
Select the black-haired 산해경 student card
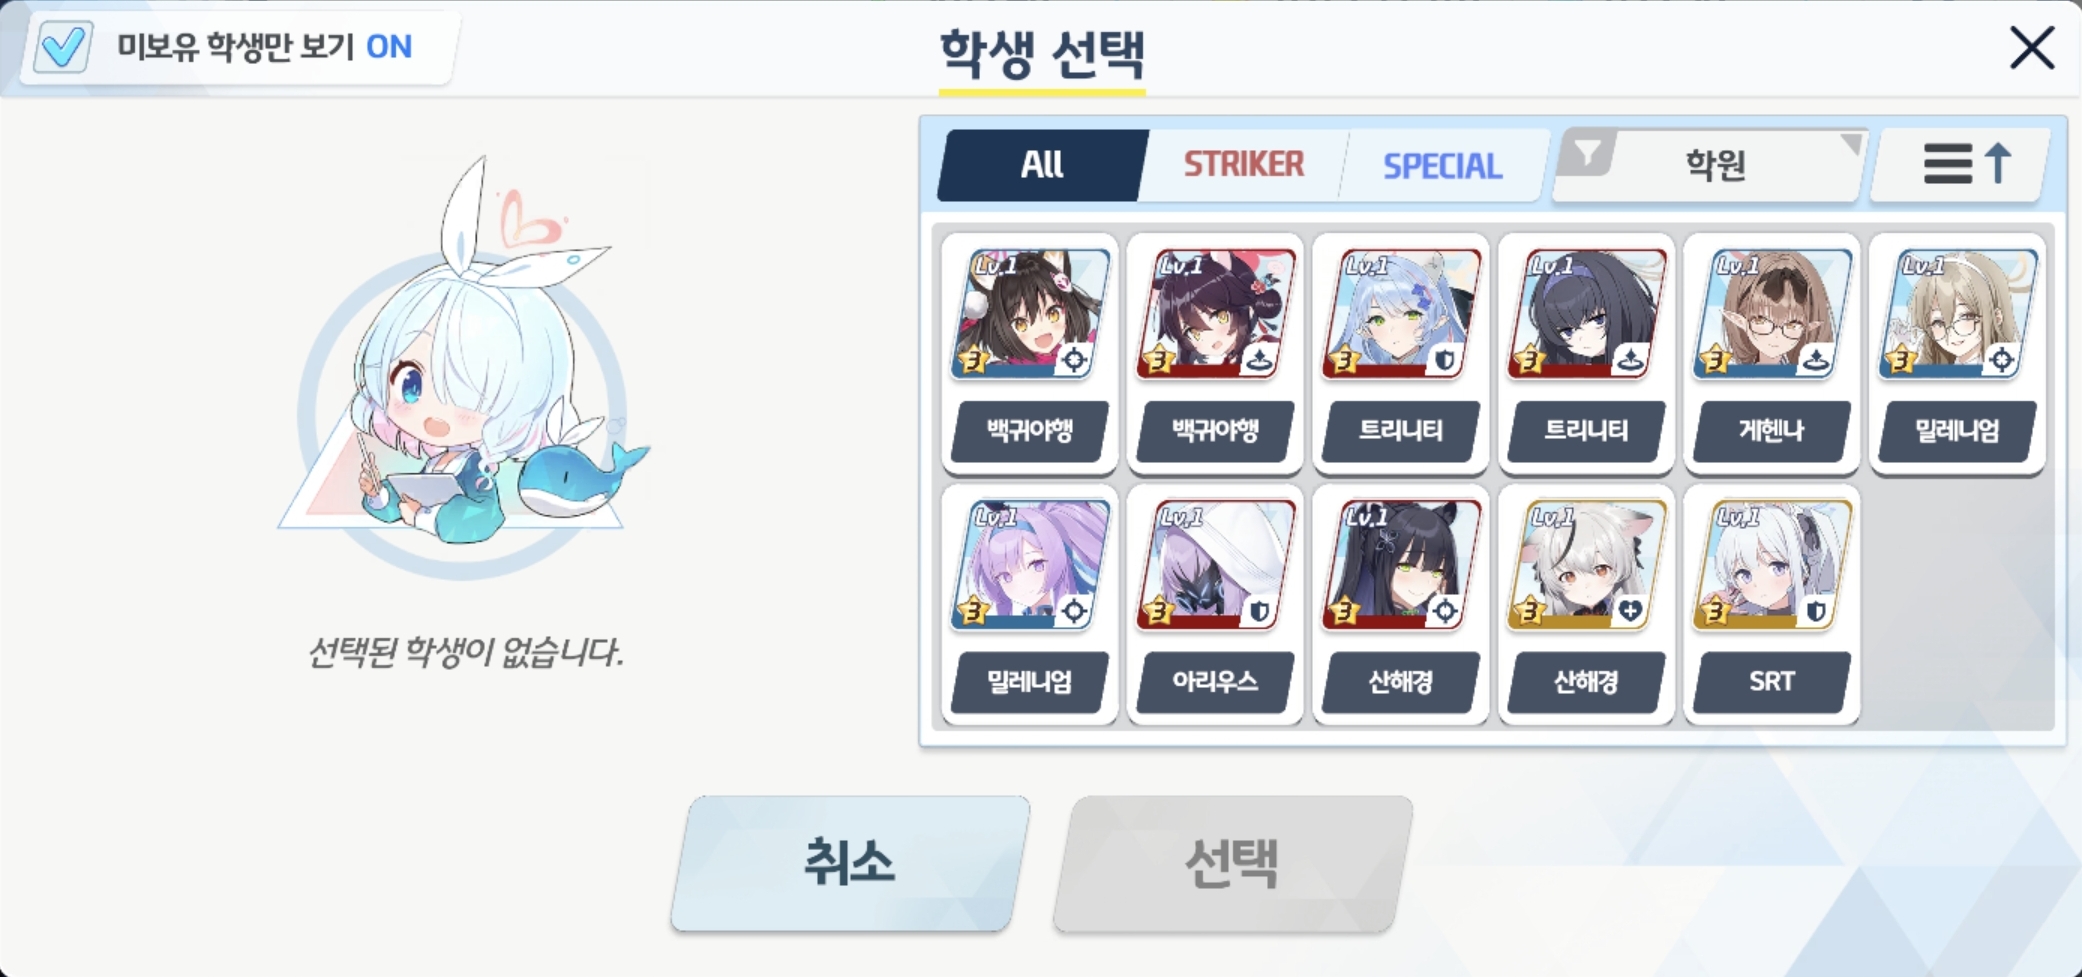[x=1400, y=605]
